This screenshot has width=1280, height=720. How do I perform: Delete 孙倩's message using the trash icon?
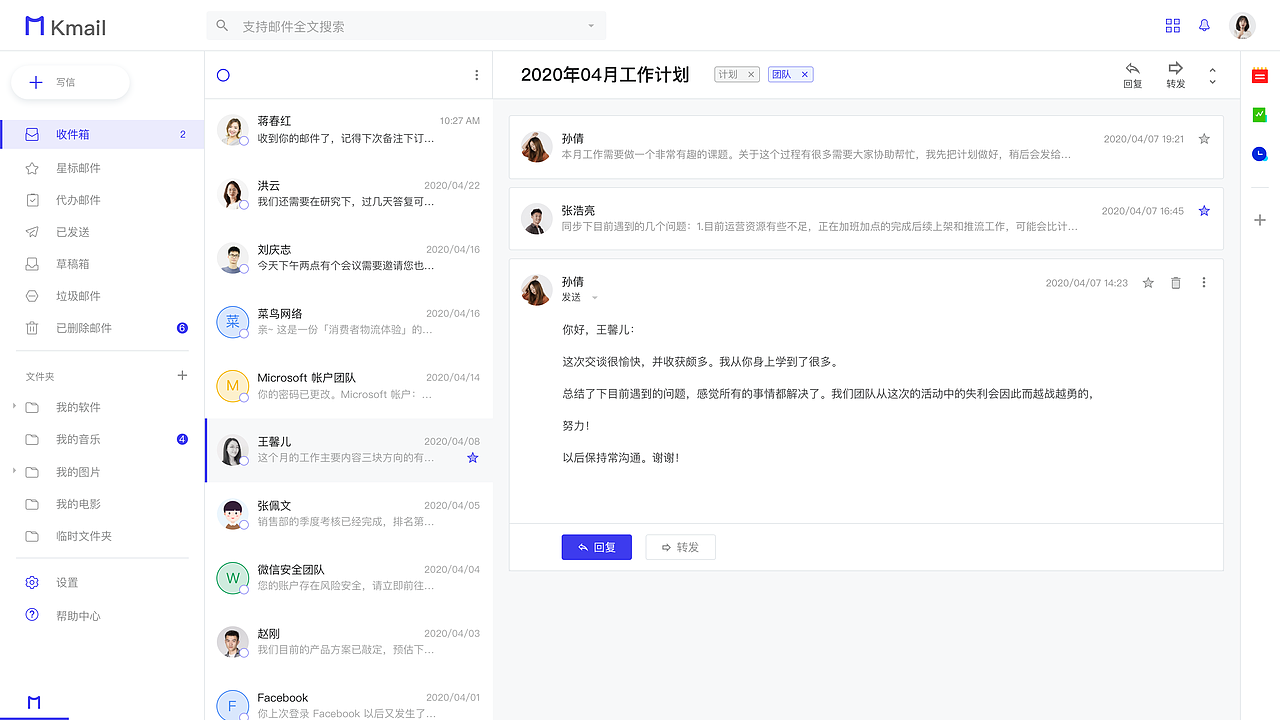tap(1176, 282)
